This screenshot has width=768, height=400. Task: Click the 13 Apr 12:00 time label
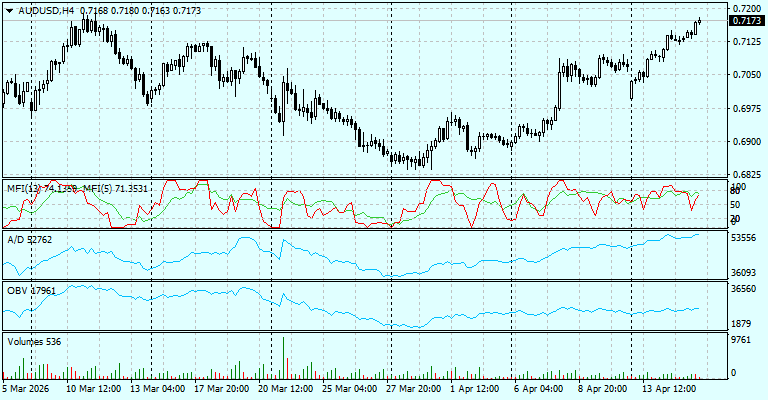(x=669, y=389)
